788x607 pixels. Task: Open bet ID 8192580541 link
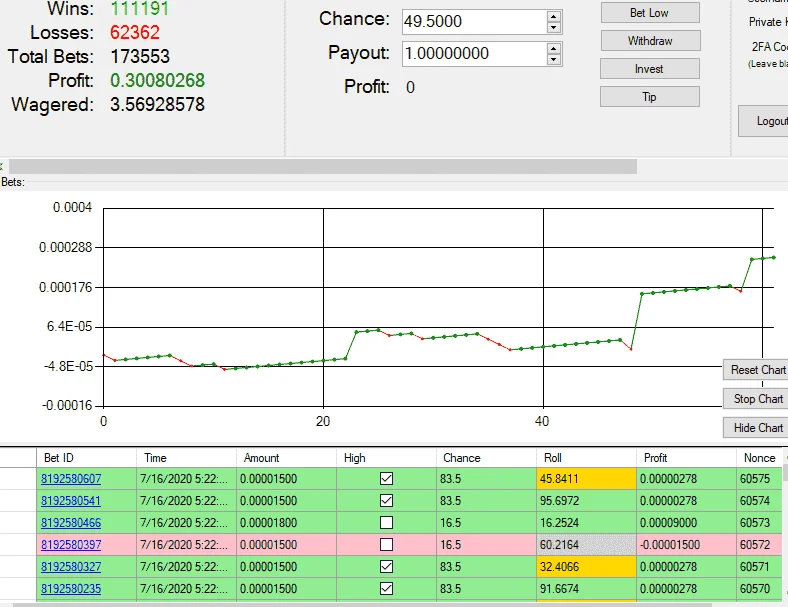point(71,501)
